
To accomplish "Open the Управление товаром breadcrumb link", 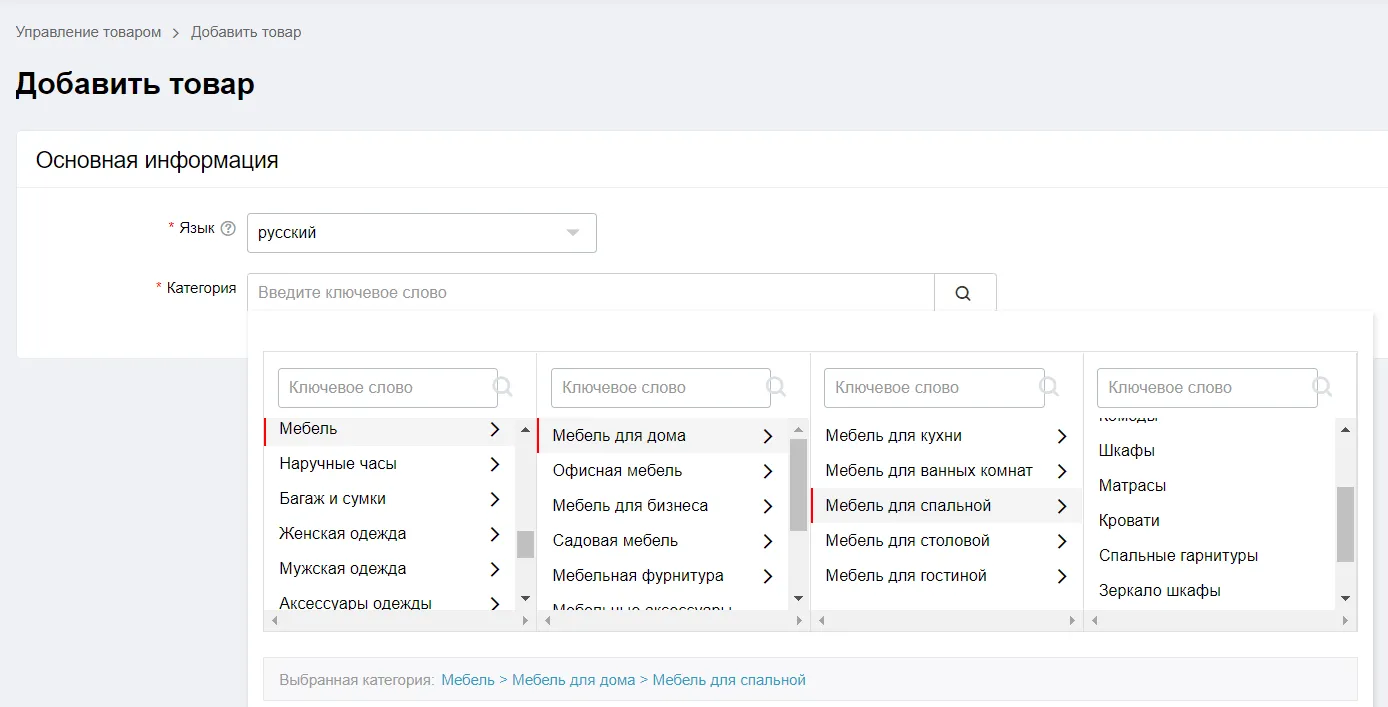I will 88,32.
